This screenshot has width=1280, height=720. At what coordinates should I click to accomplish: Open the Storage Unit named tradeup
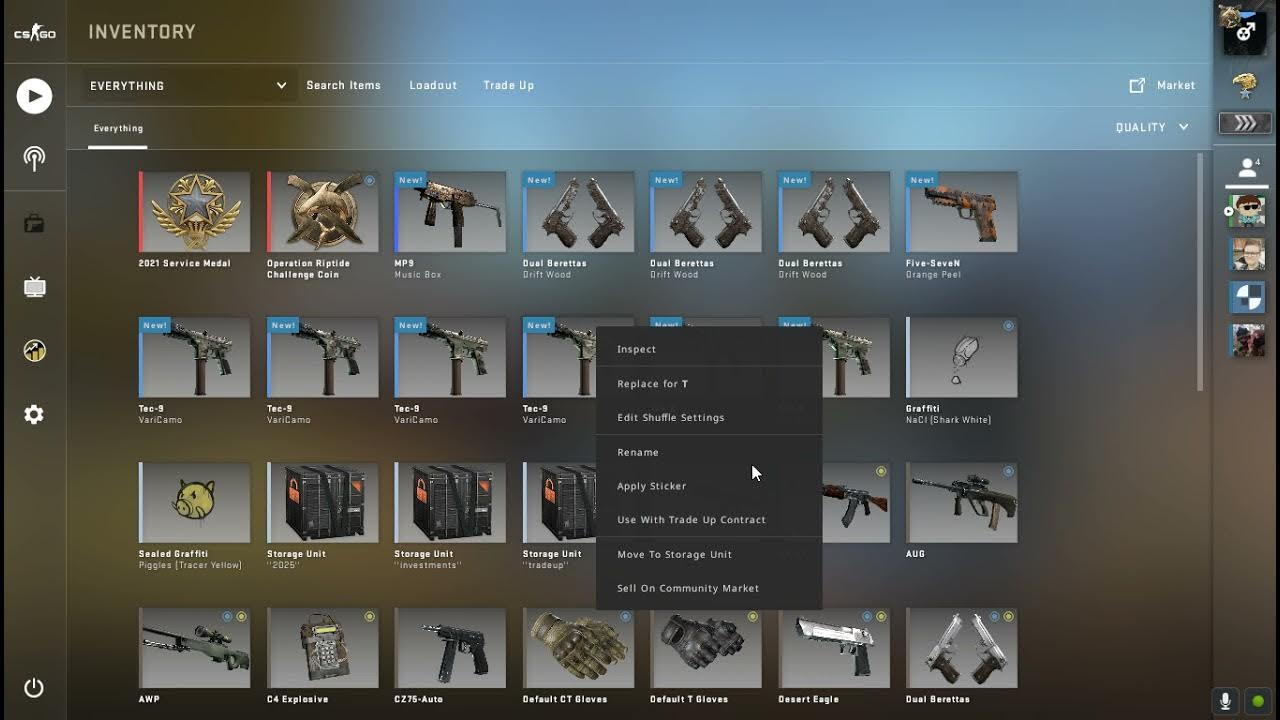coord(560,503)
